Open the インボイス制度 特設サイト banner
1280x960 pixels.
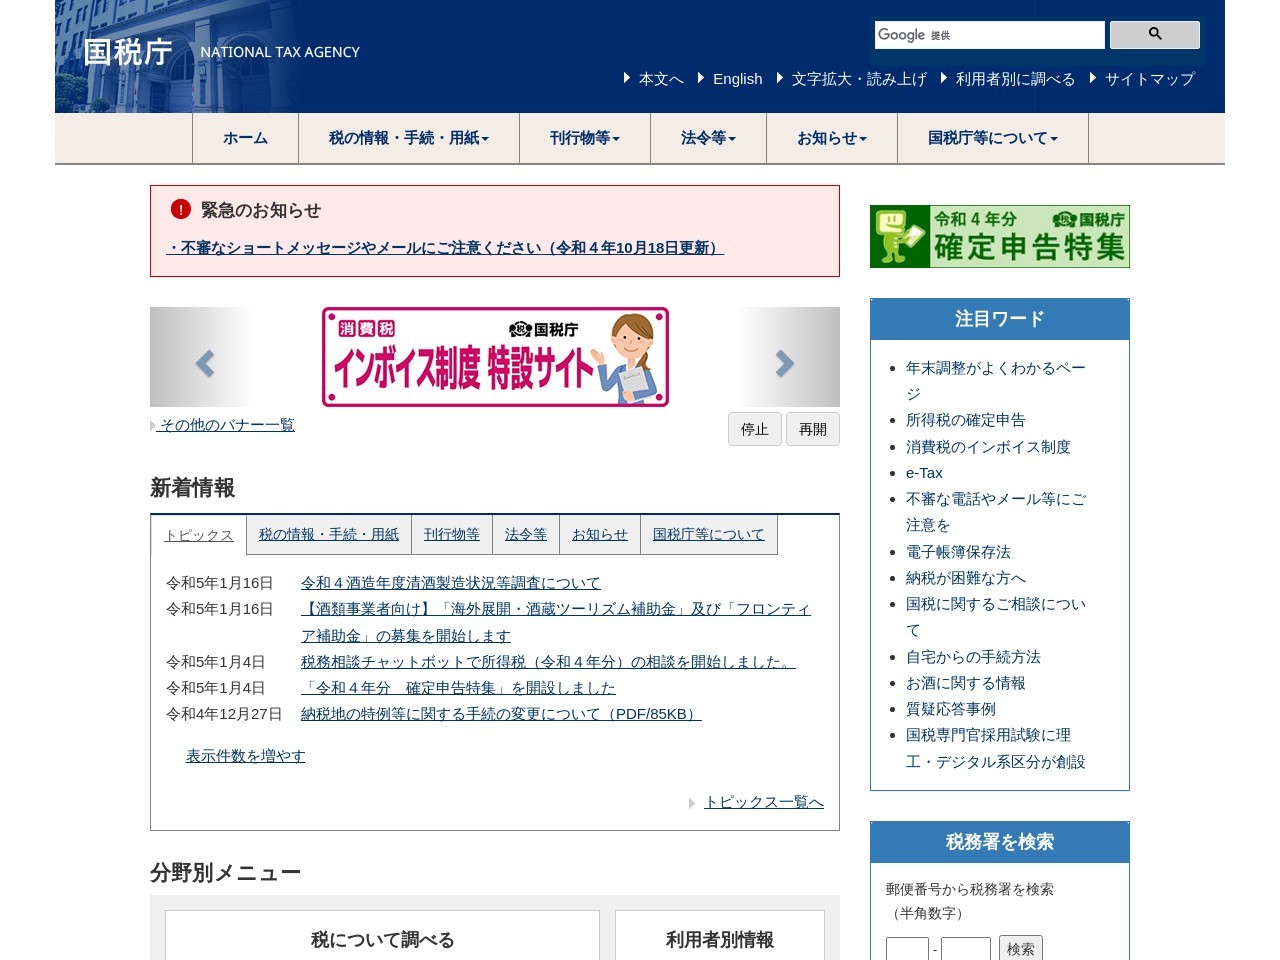pyautogui.click(x=495, y=357)
